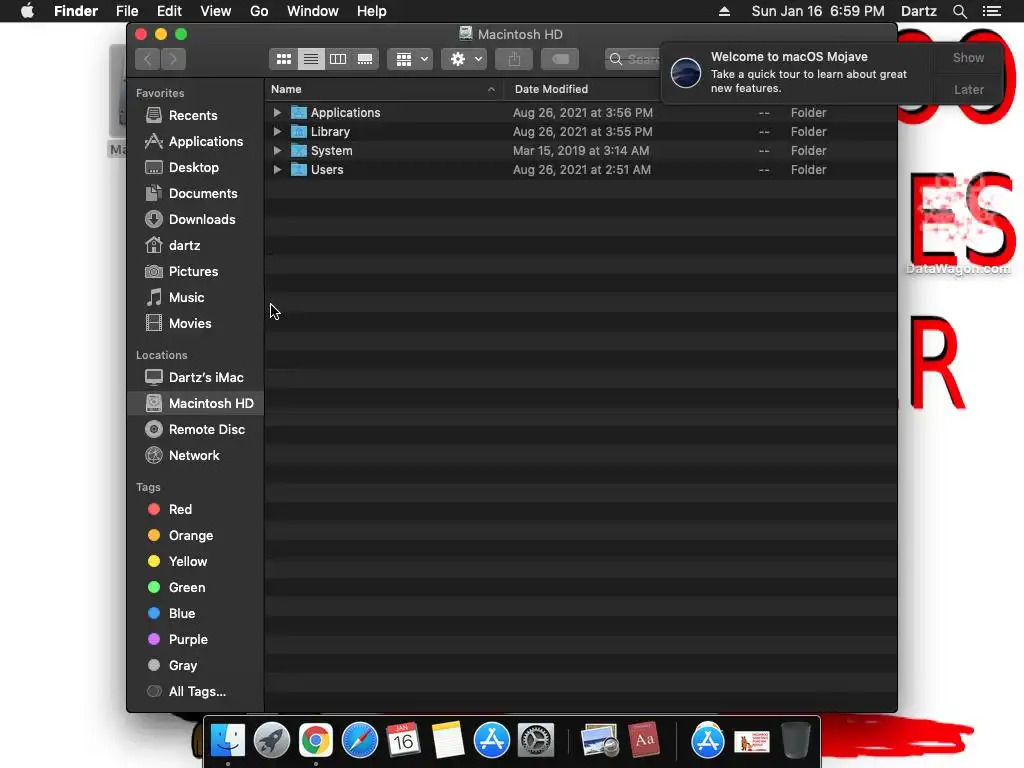This screenshot has height=768, width=1024.
Task: Open the Edit menu
Action: pos(169,11)
